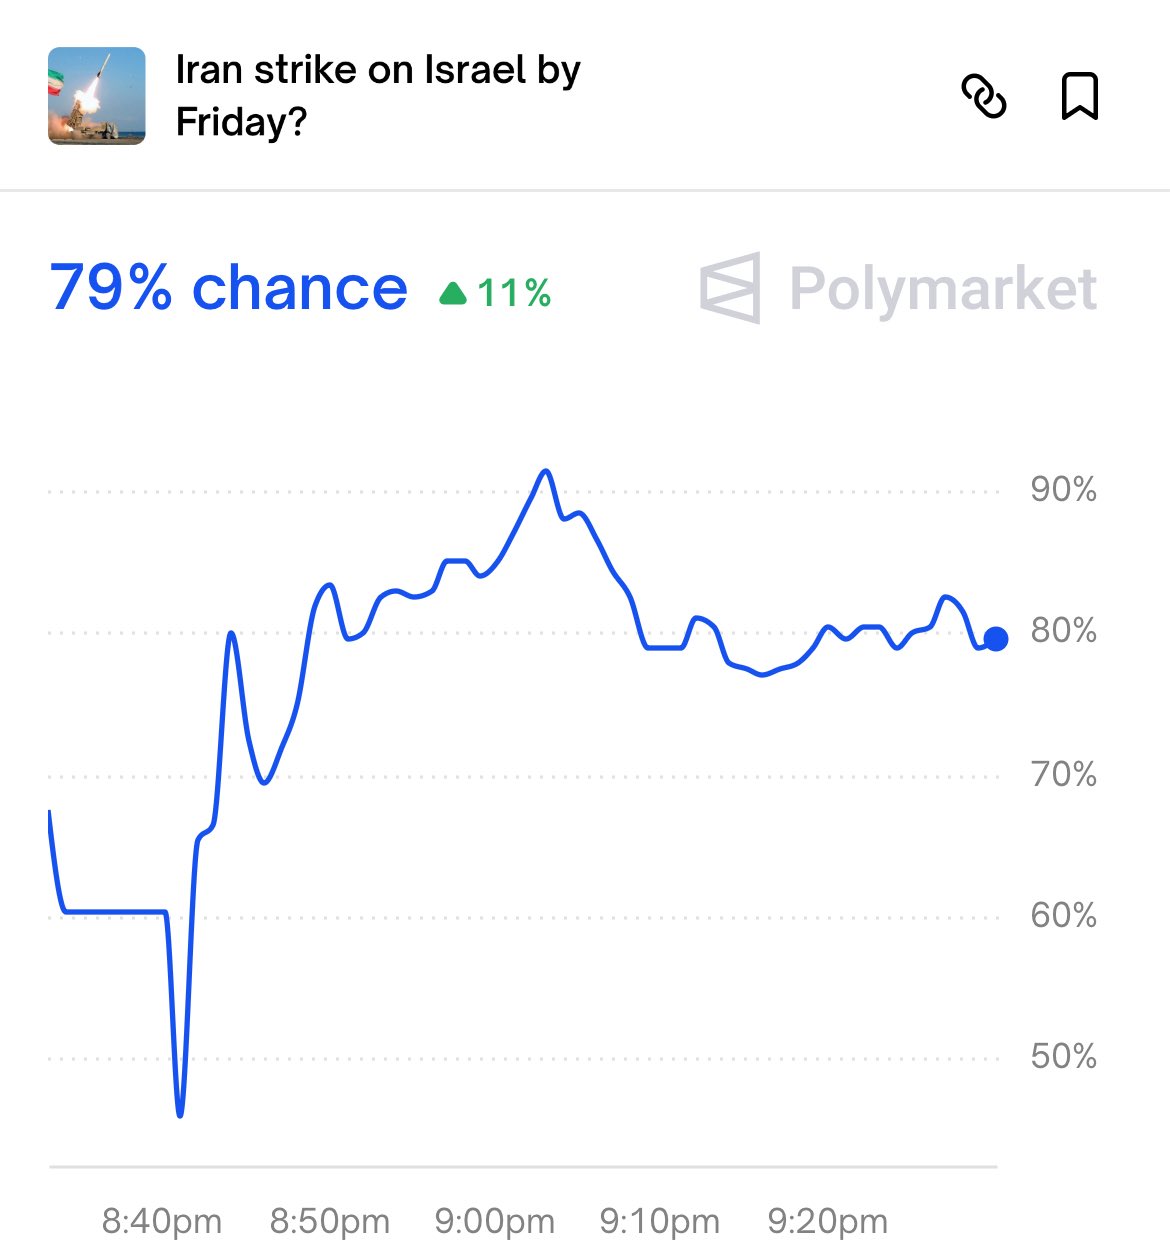The height and width of the screenshot is (1250, 1170).
Task: Click the chart line's peak above 90%
Action: (545, 471)
